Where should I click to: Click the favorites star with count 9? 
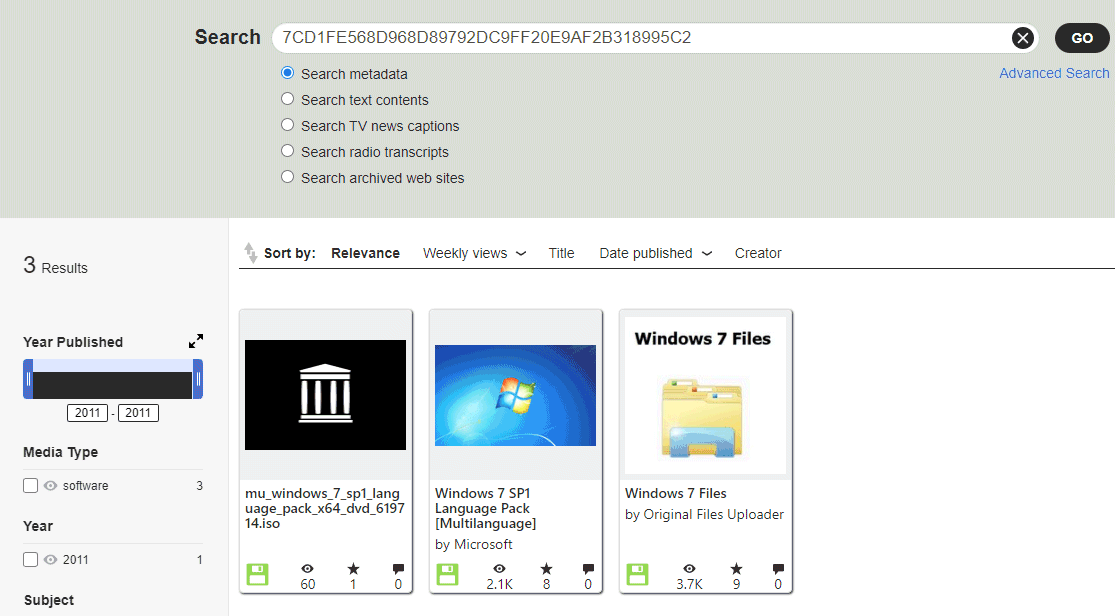coord(736,569)
